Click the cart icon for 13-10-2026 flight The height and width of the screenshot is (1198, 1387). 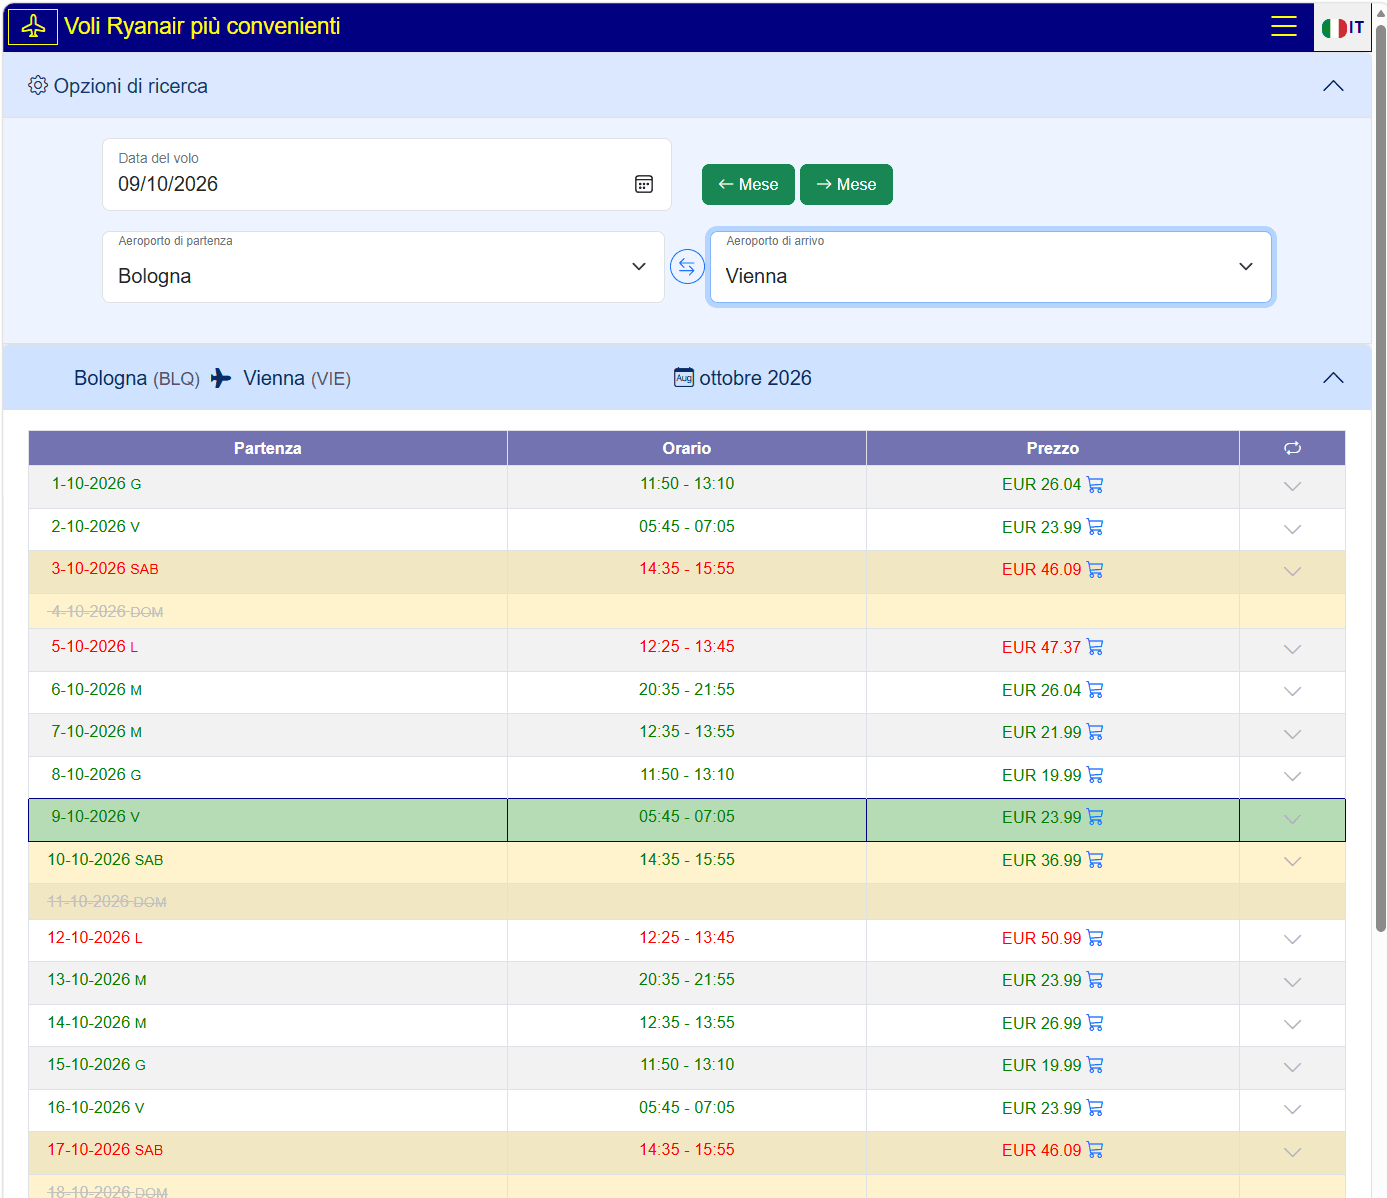[1095, 981]
